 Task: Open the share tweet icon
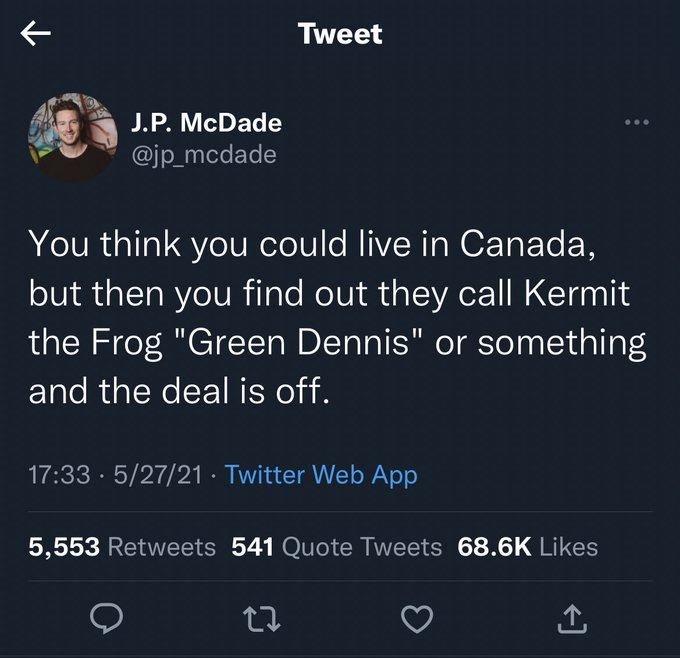pyautogui.click(x=570, y=621)
